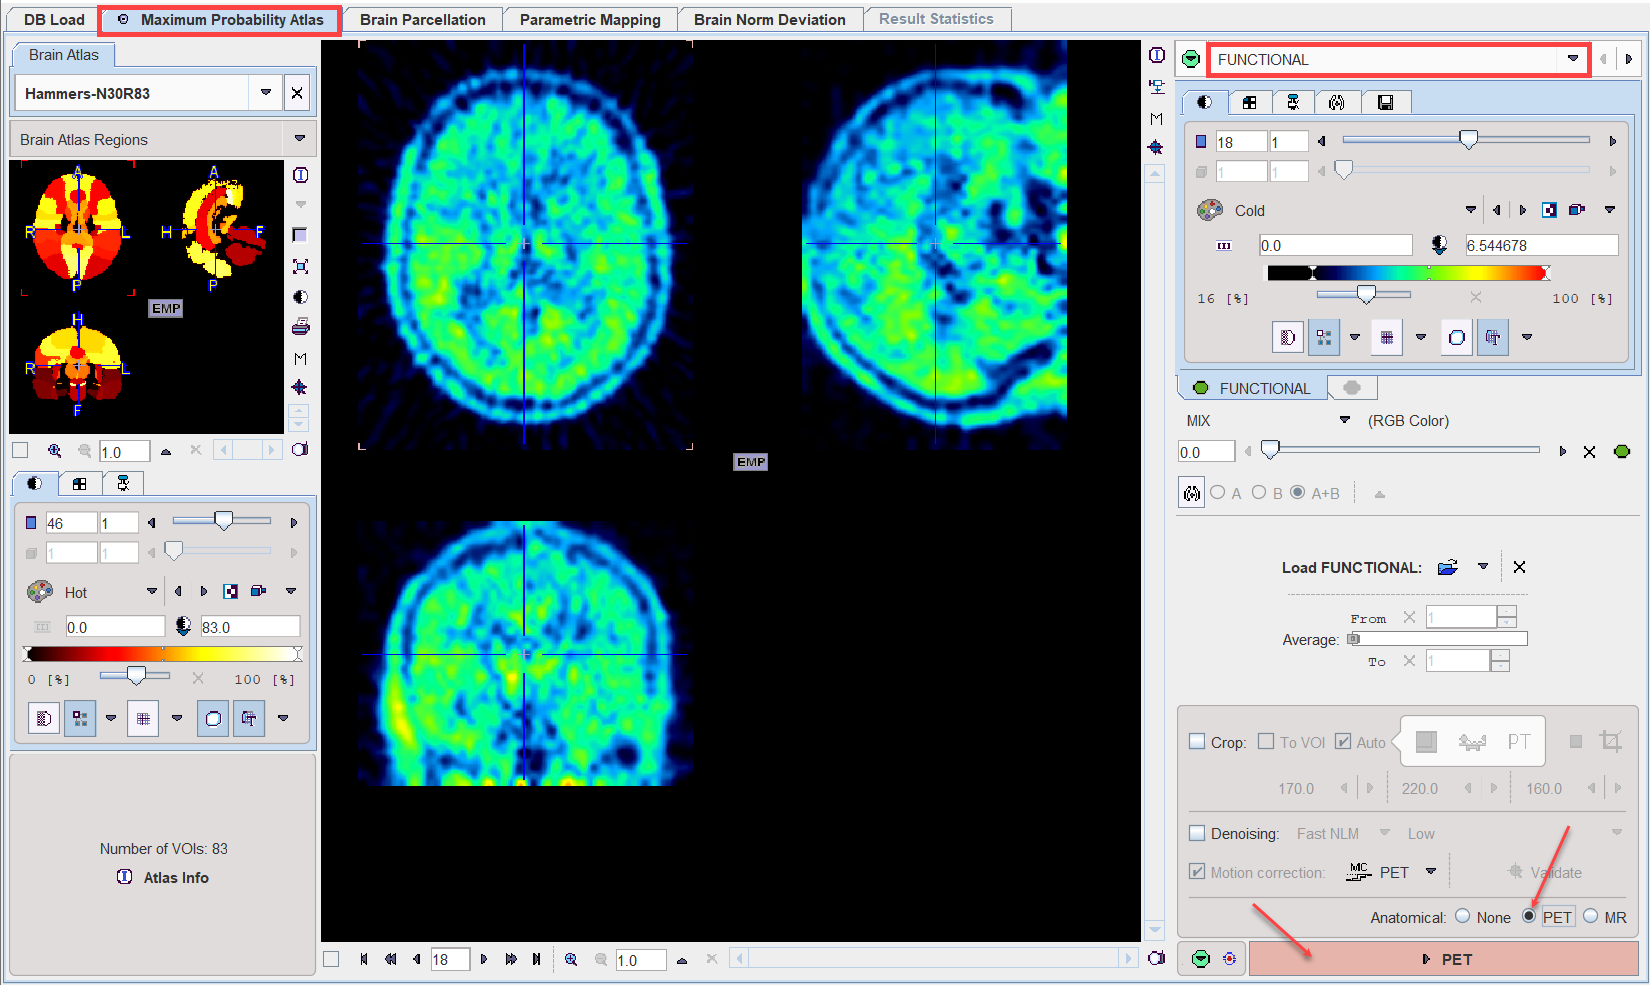Open the Fast NLM denoising dropdown
The width and height of the screenshot is (1650, 985).
[1385, 833]
